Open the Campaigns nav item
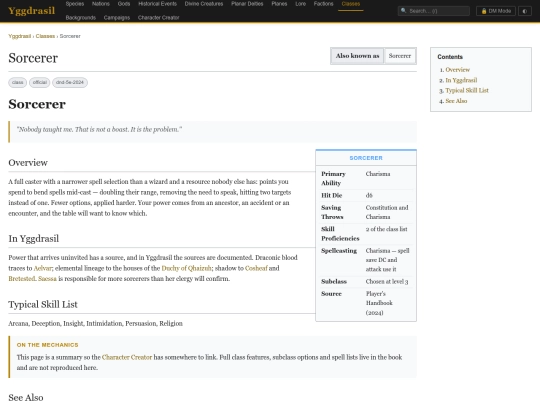The width and height of the screenshot is (540, 405). [117, 18]
